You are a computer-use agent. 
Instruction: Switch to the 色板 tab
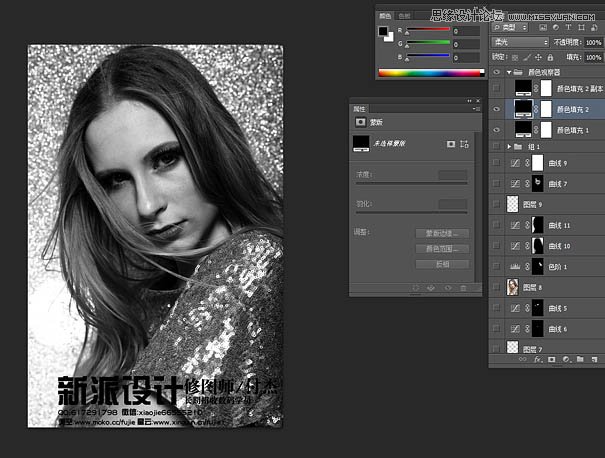[x=404, y=16]
